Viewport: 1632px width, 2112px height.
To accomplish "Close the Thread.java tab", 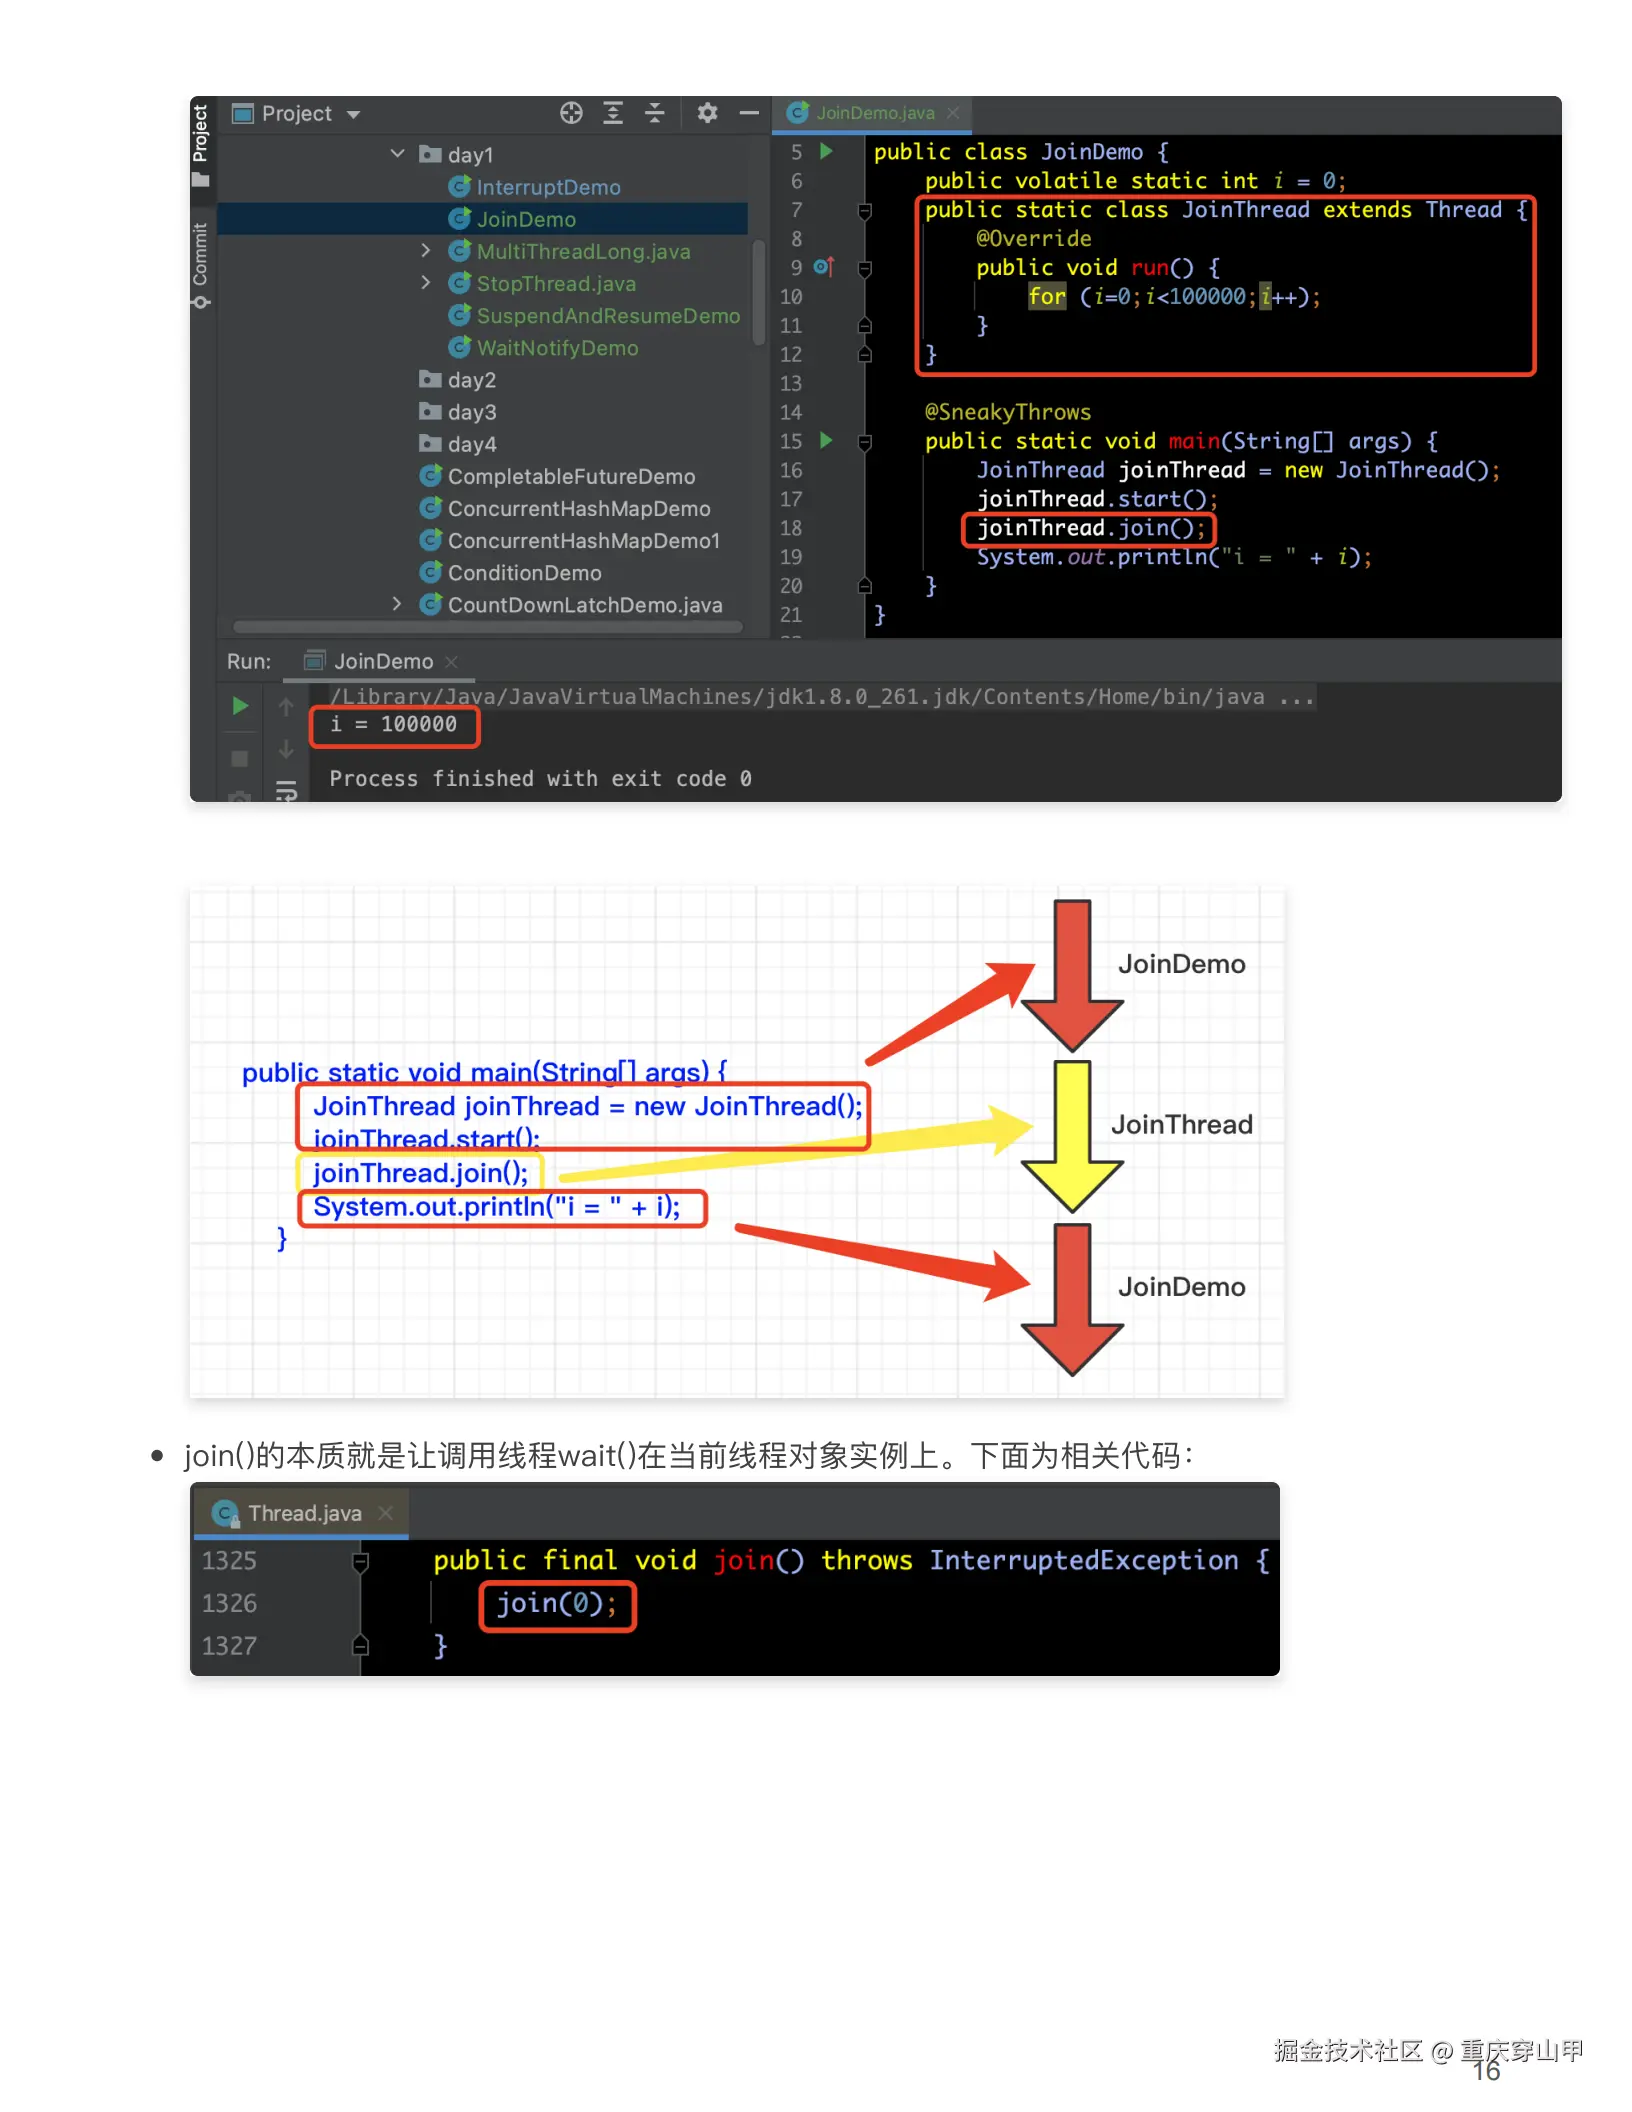I will (386, 1513).
